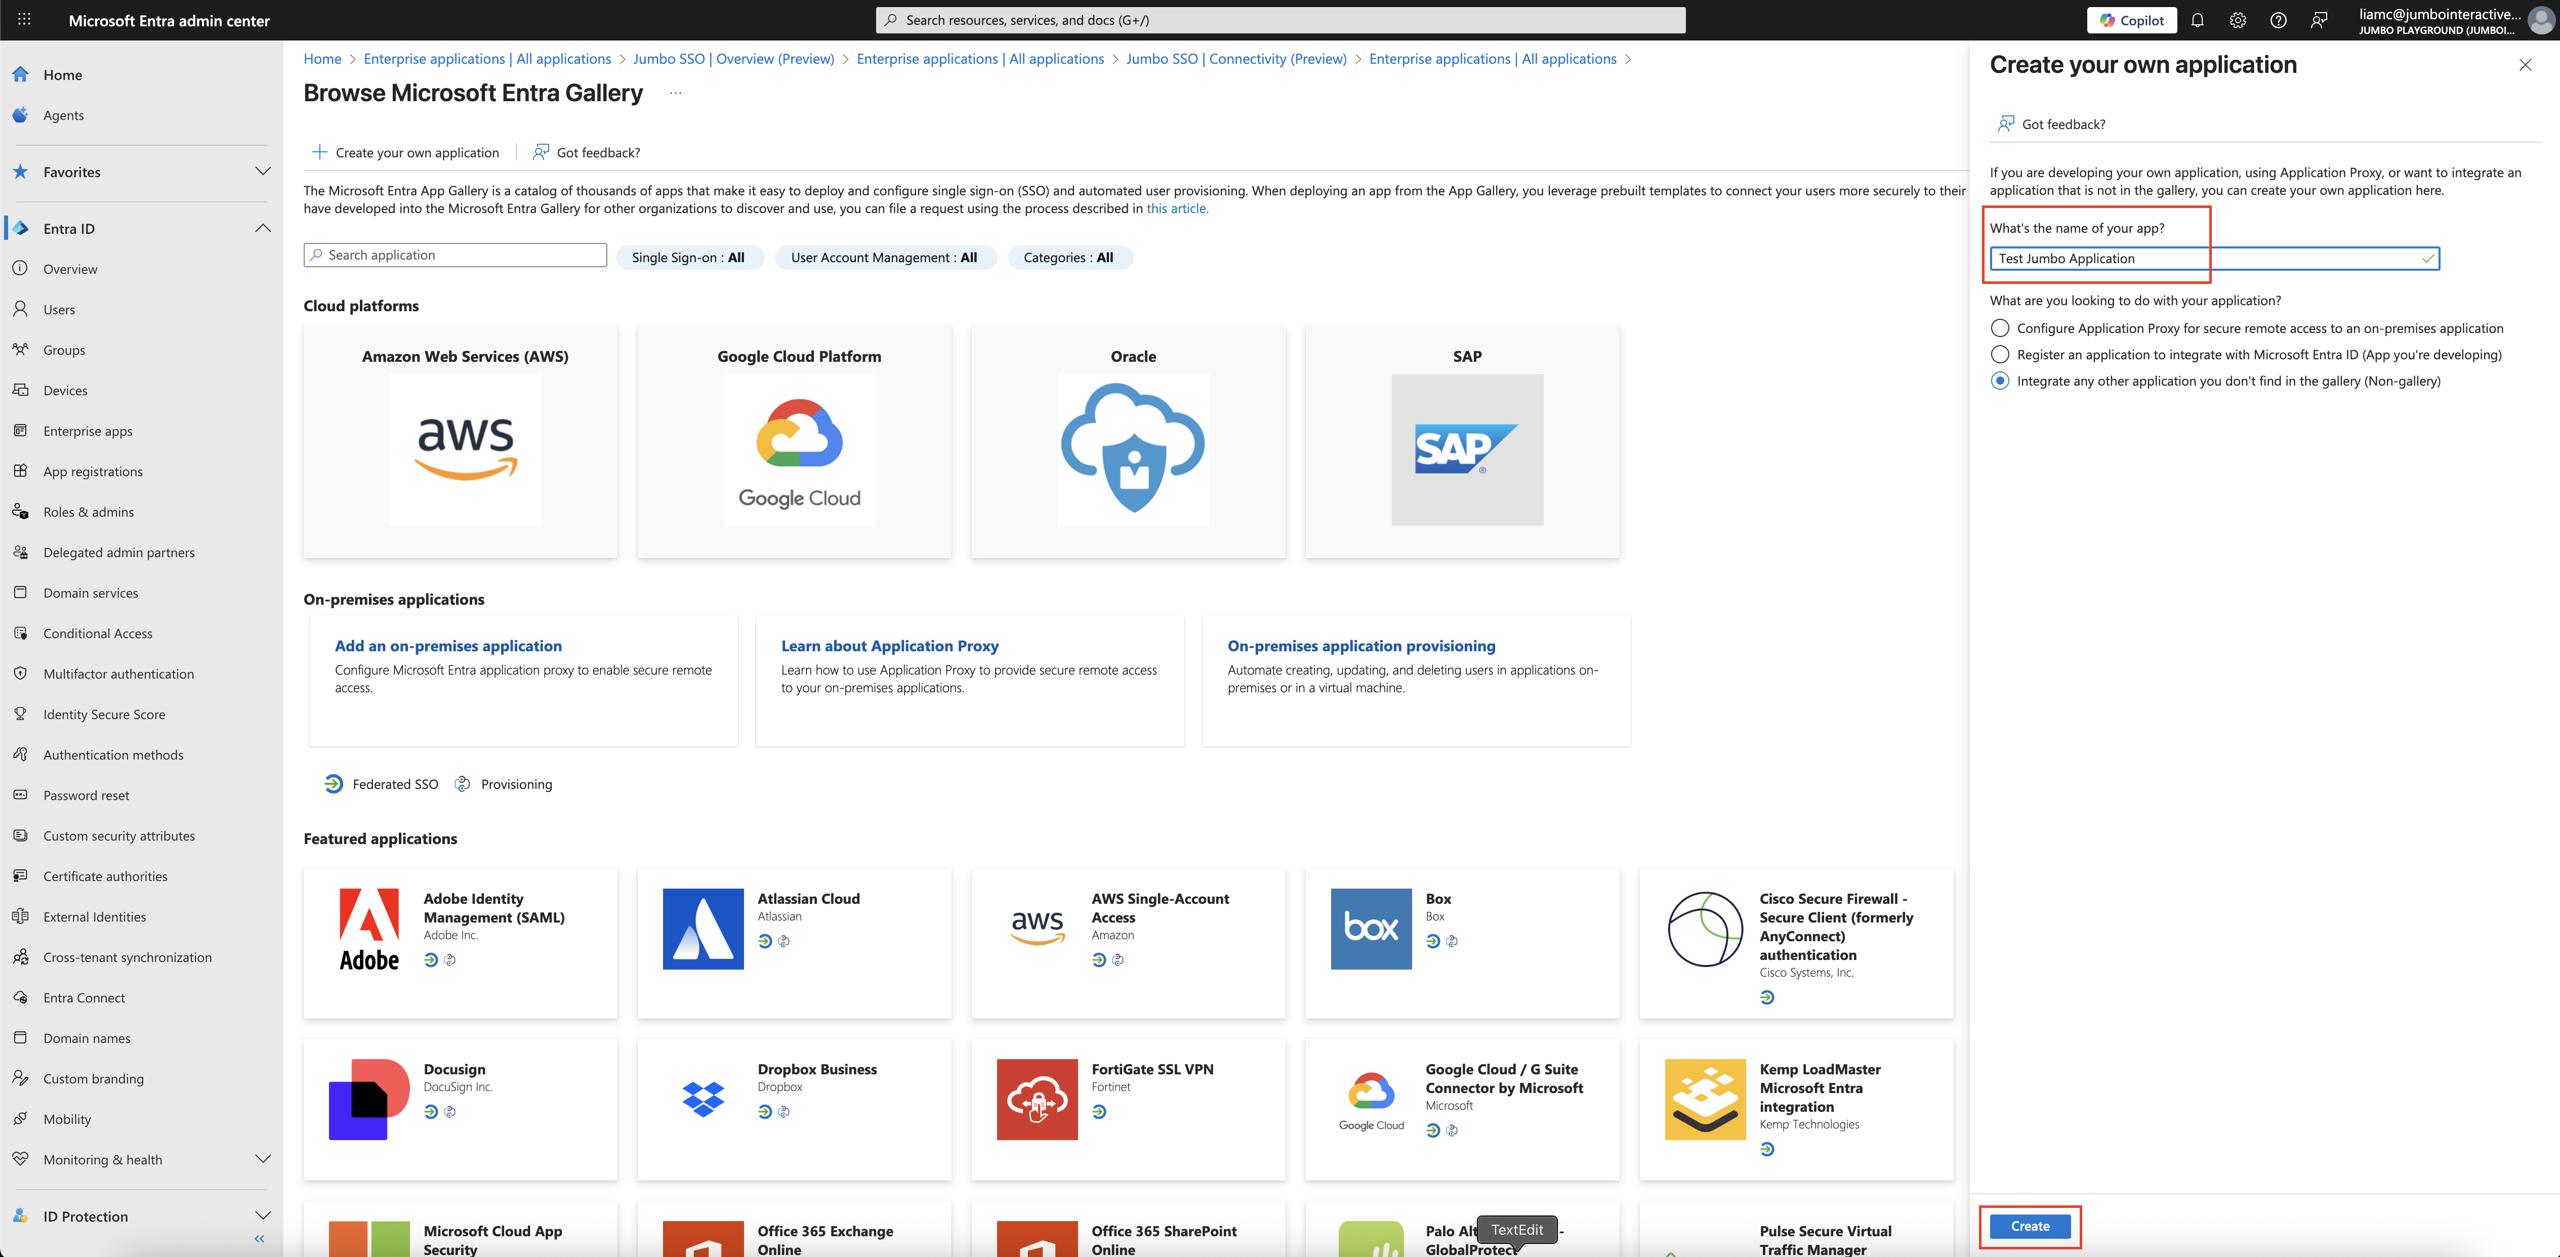Open Add an on-premises application link

click(448, 646)
